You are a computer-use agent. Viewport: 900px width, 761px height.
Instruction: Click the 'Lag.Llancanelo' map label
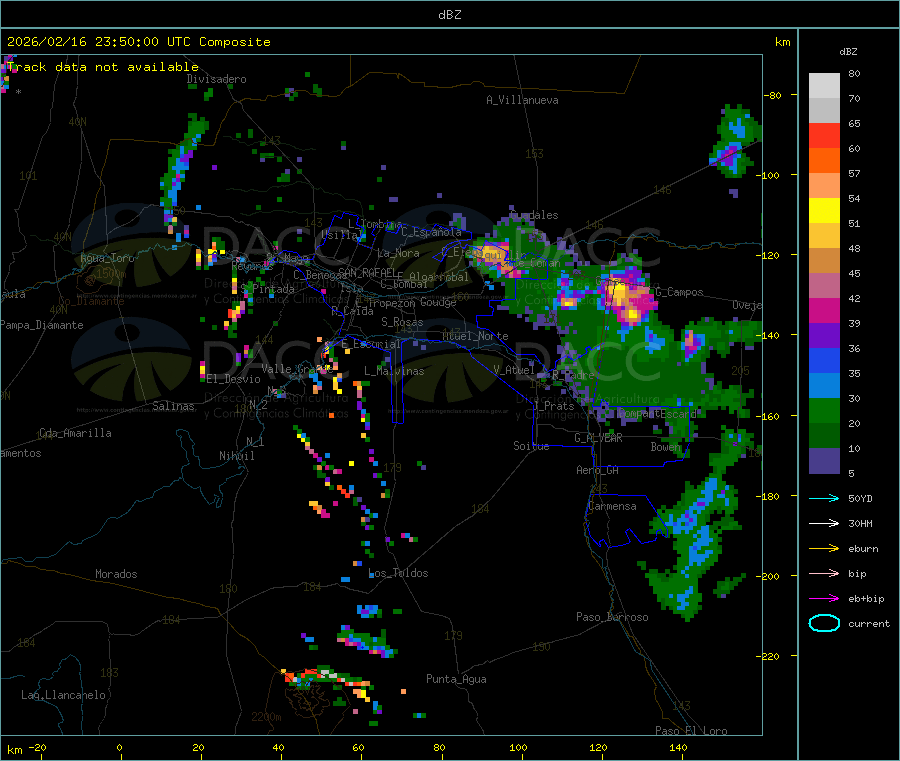[63, 695]
